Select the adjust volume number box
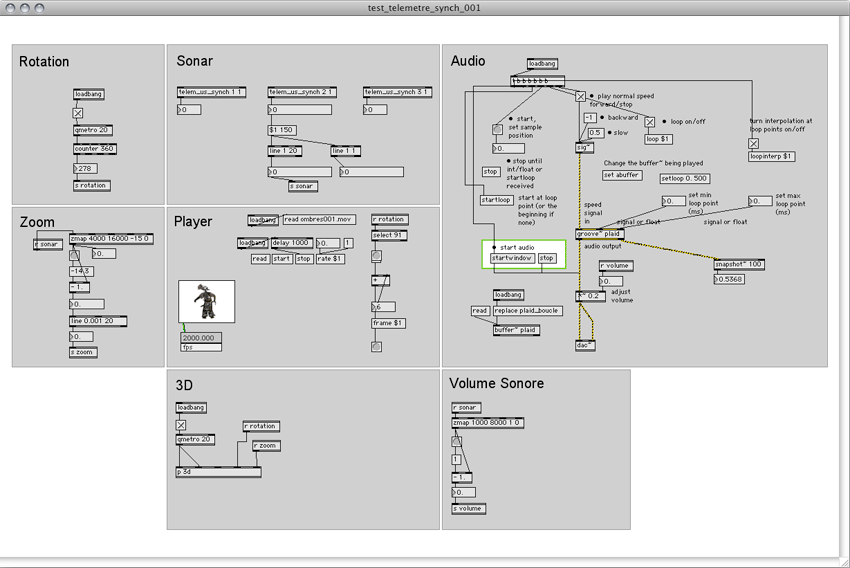Viewport: 850px width, 568px height. [x=610, y=281]
